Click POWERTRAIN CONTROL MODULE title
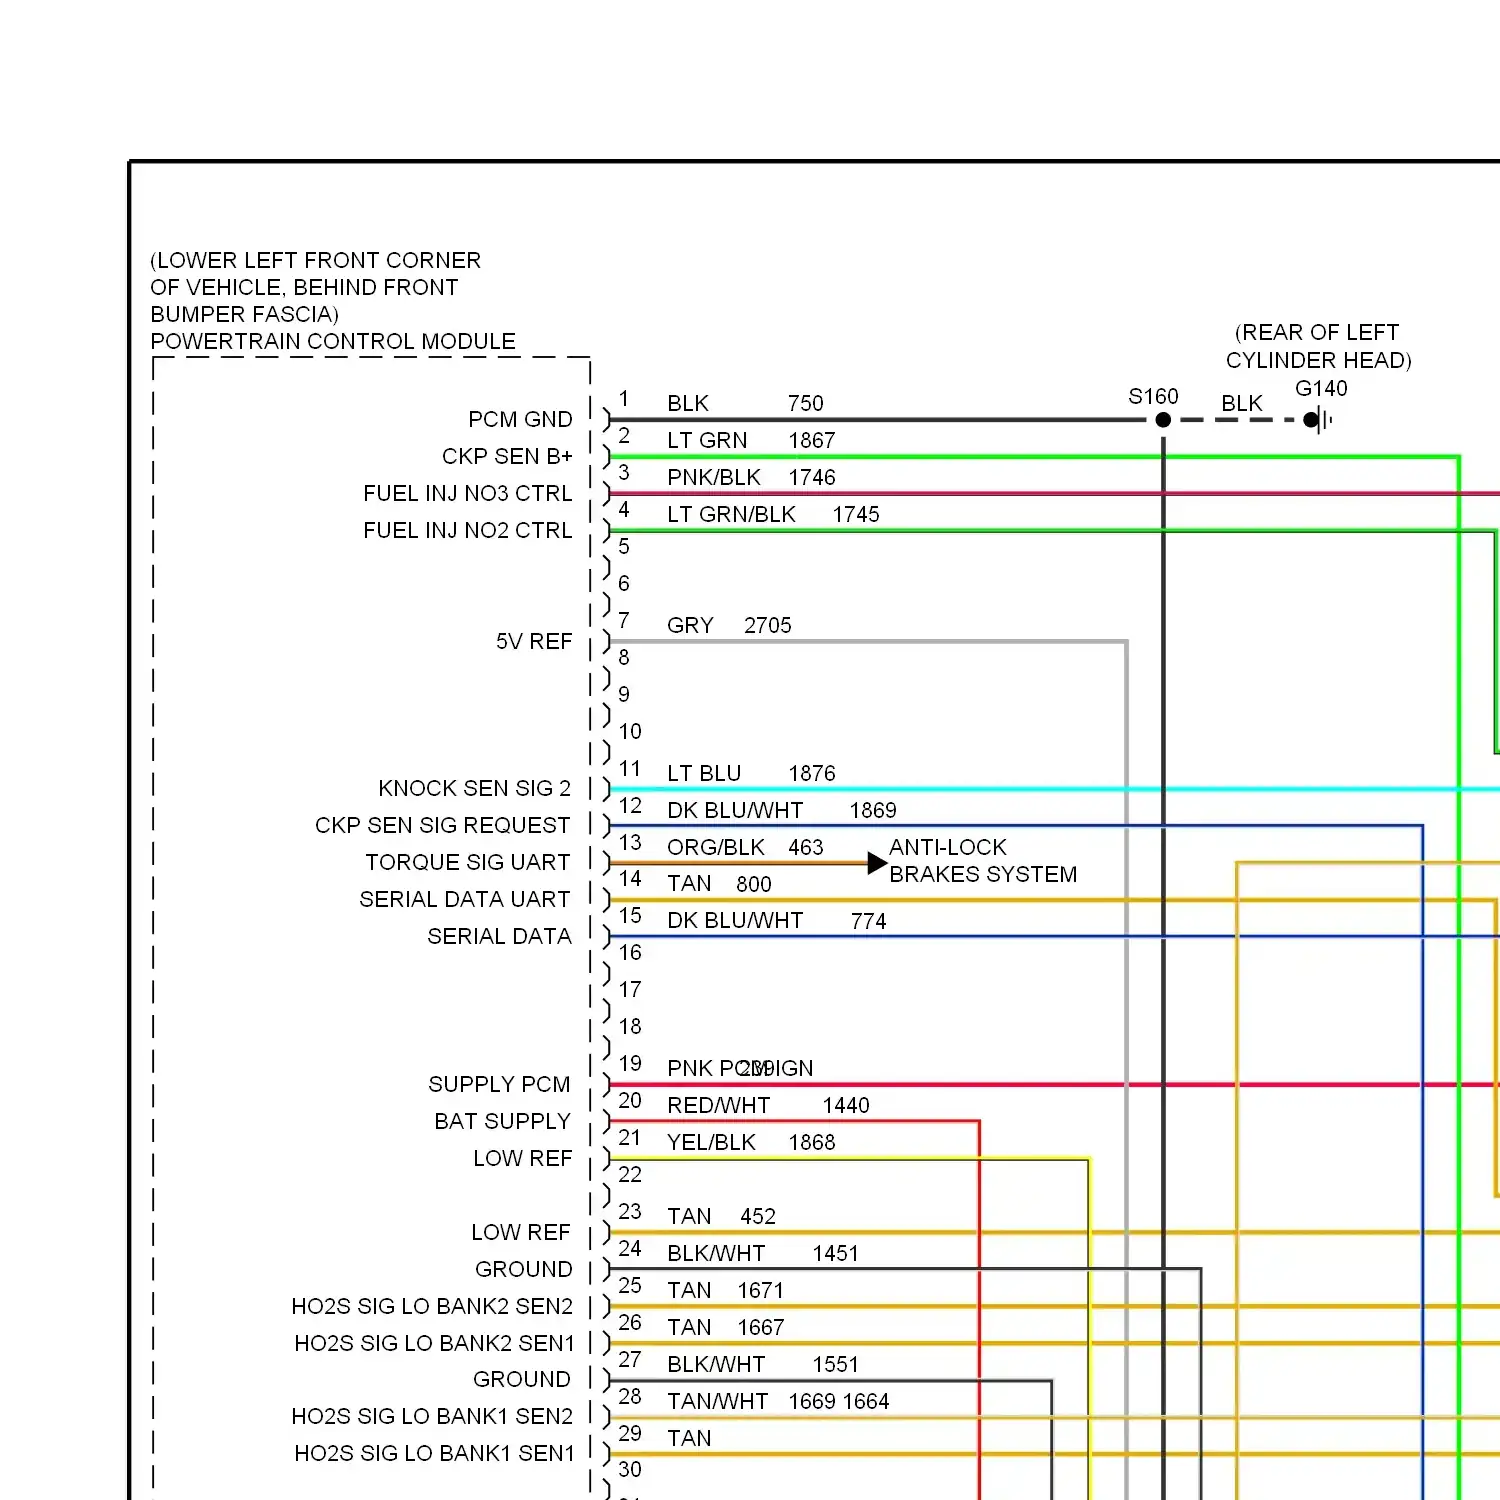 point(333,341)
